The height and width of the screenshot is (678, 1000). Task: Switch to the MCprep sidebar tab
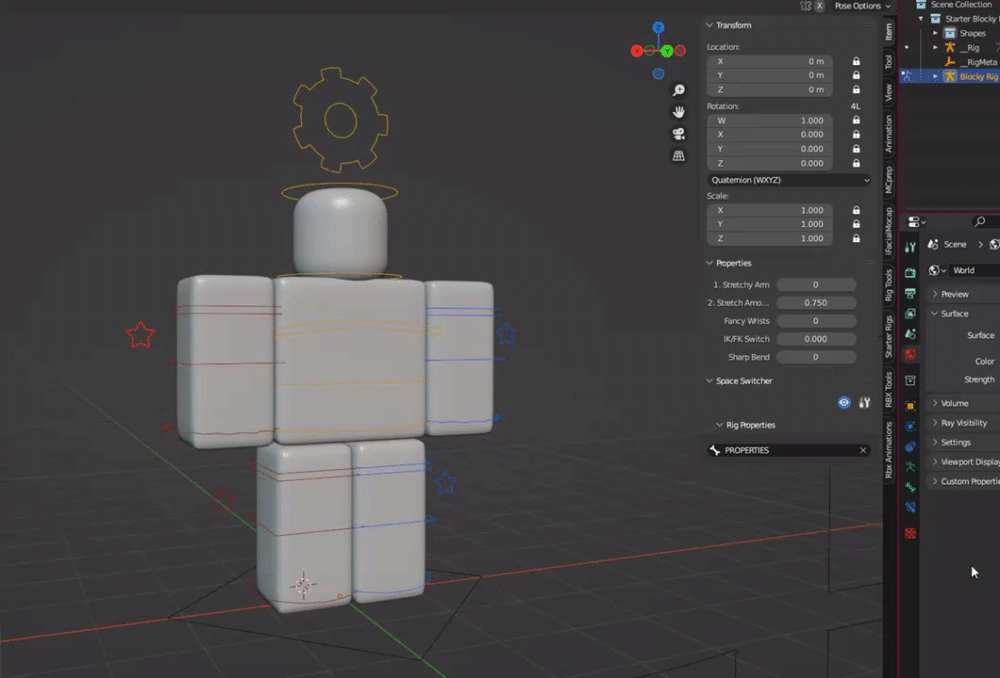pyautogui.click(x=889, y=179)
